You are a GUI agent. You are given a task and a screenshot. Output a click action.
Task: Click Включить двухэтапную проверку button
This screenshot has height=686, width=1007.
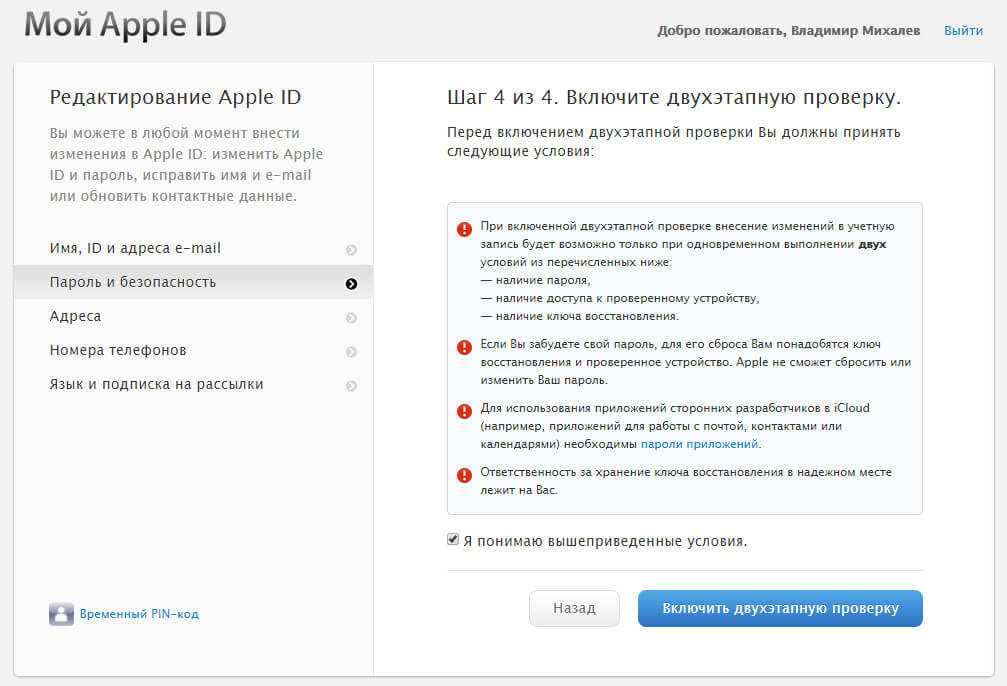tap(780, 608)
